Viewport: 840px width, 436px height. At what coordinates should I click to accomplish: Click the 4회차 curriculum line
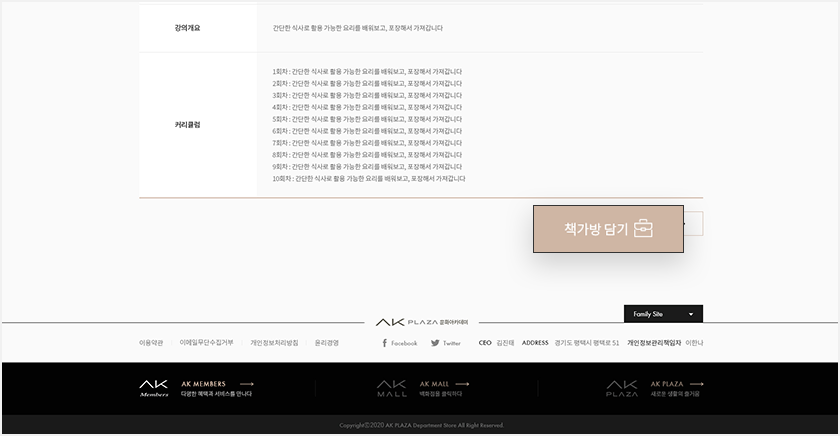[x=367, y=107]
